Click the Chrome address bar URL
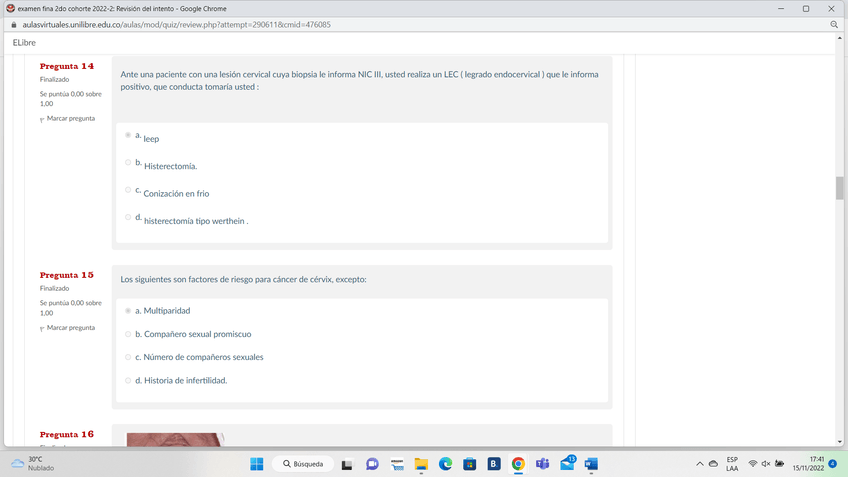848x477 pixels. (x=176, y=25)
